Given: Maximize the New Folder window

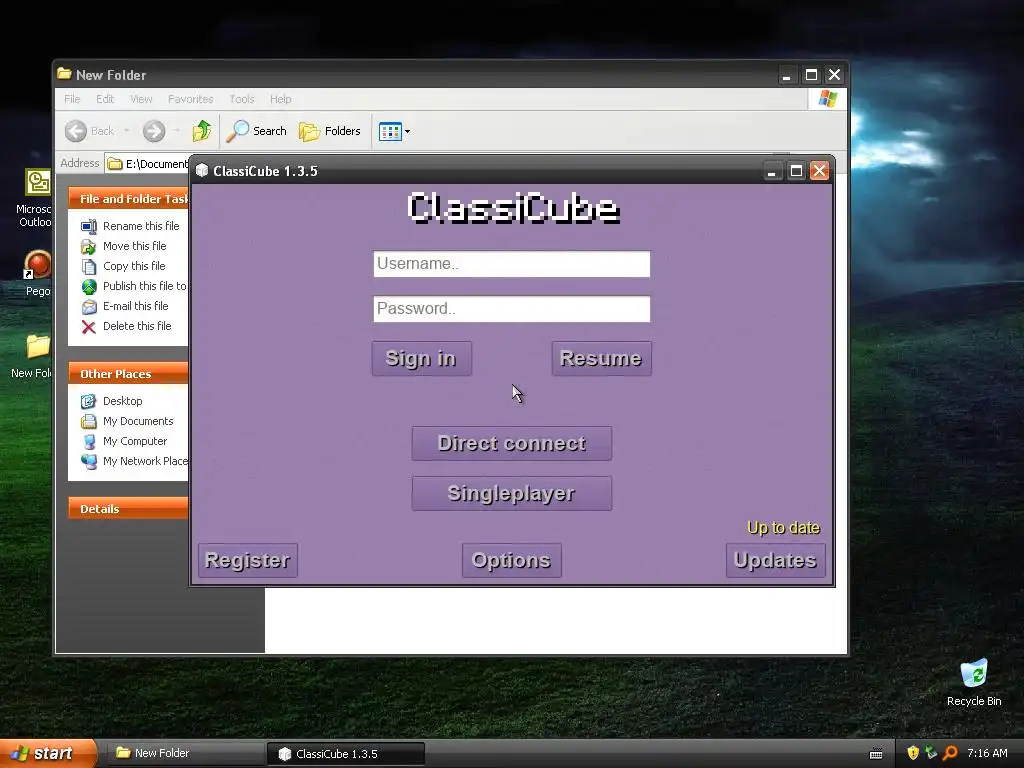Looking at the screenshot, I should click(810, 75).
